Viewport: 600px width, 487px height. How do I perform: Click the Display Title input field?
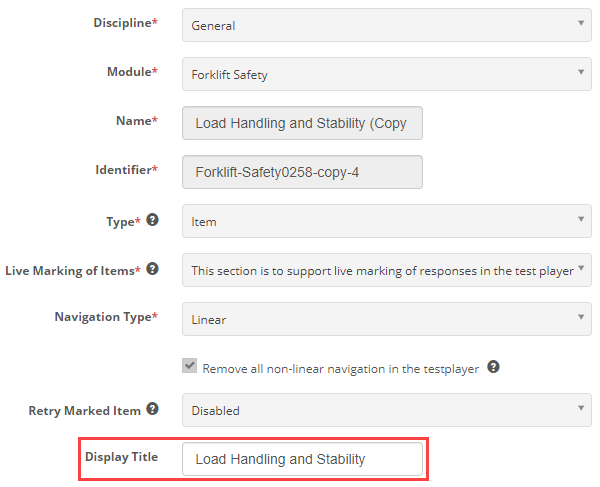pos(302,459)
